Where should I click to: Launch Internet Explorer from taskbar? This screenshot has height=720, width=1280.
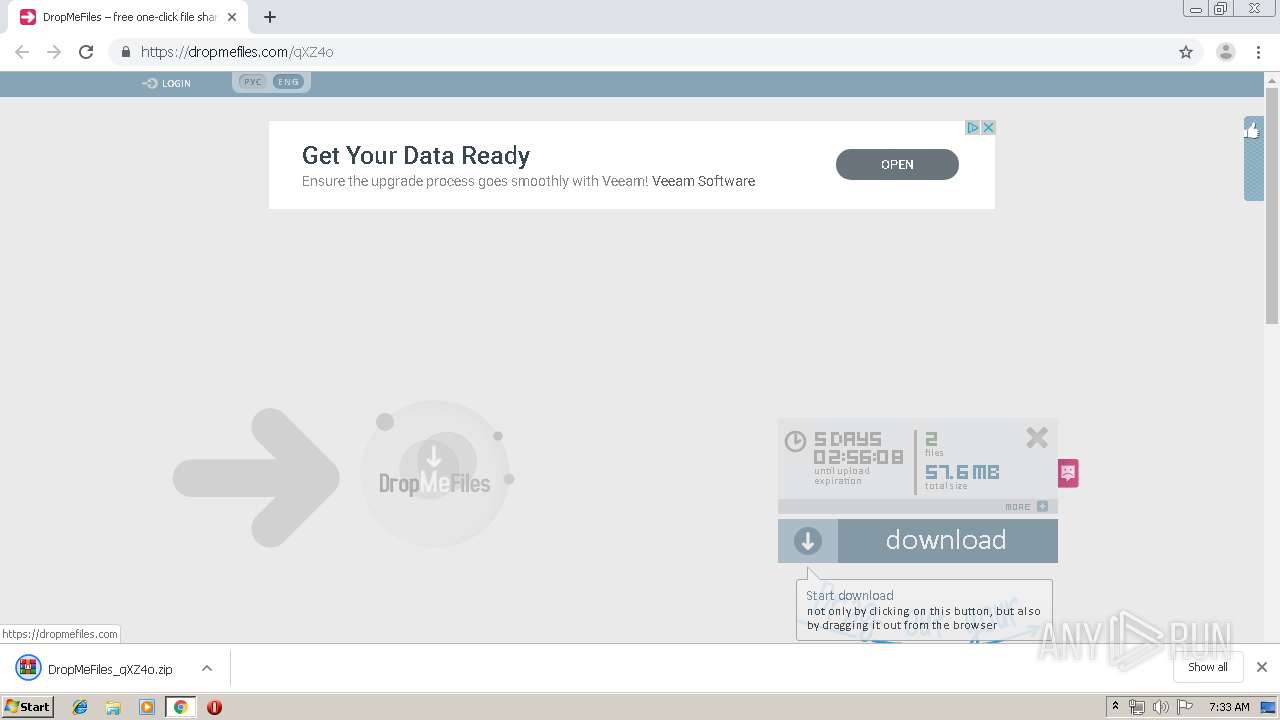(x=80, y=707)
